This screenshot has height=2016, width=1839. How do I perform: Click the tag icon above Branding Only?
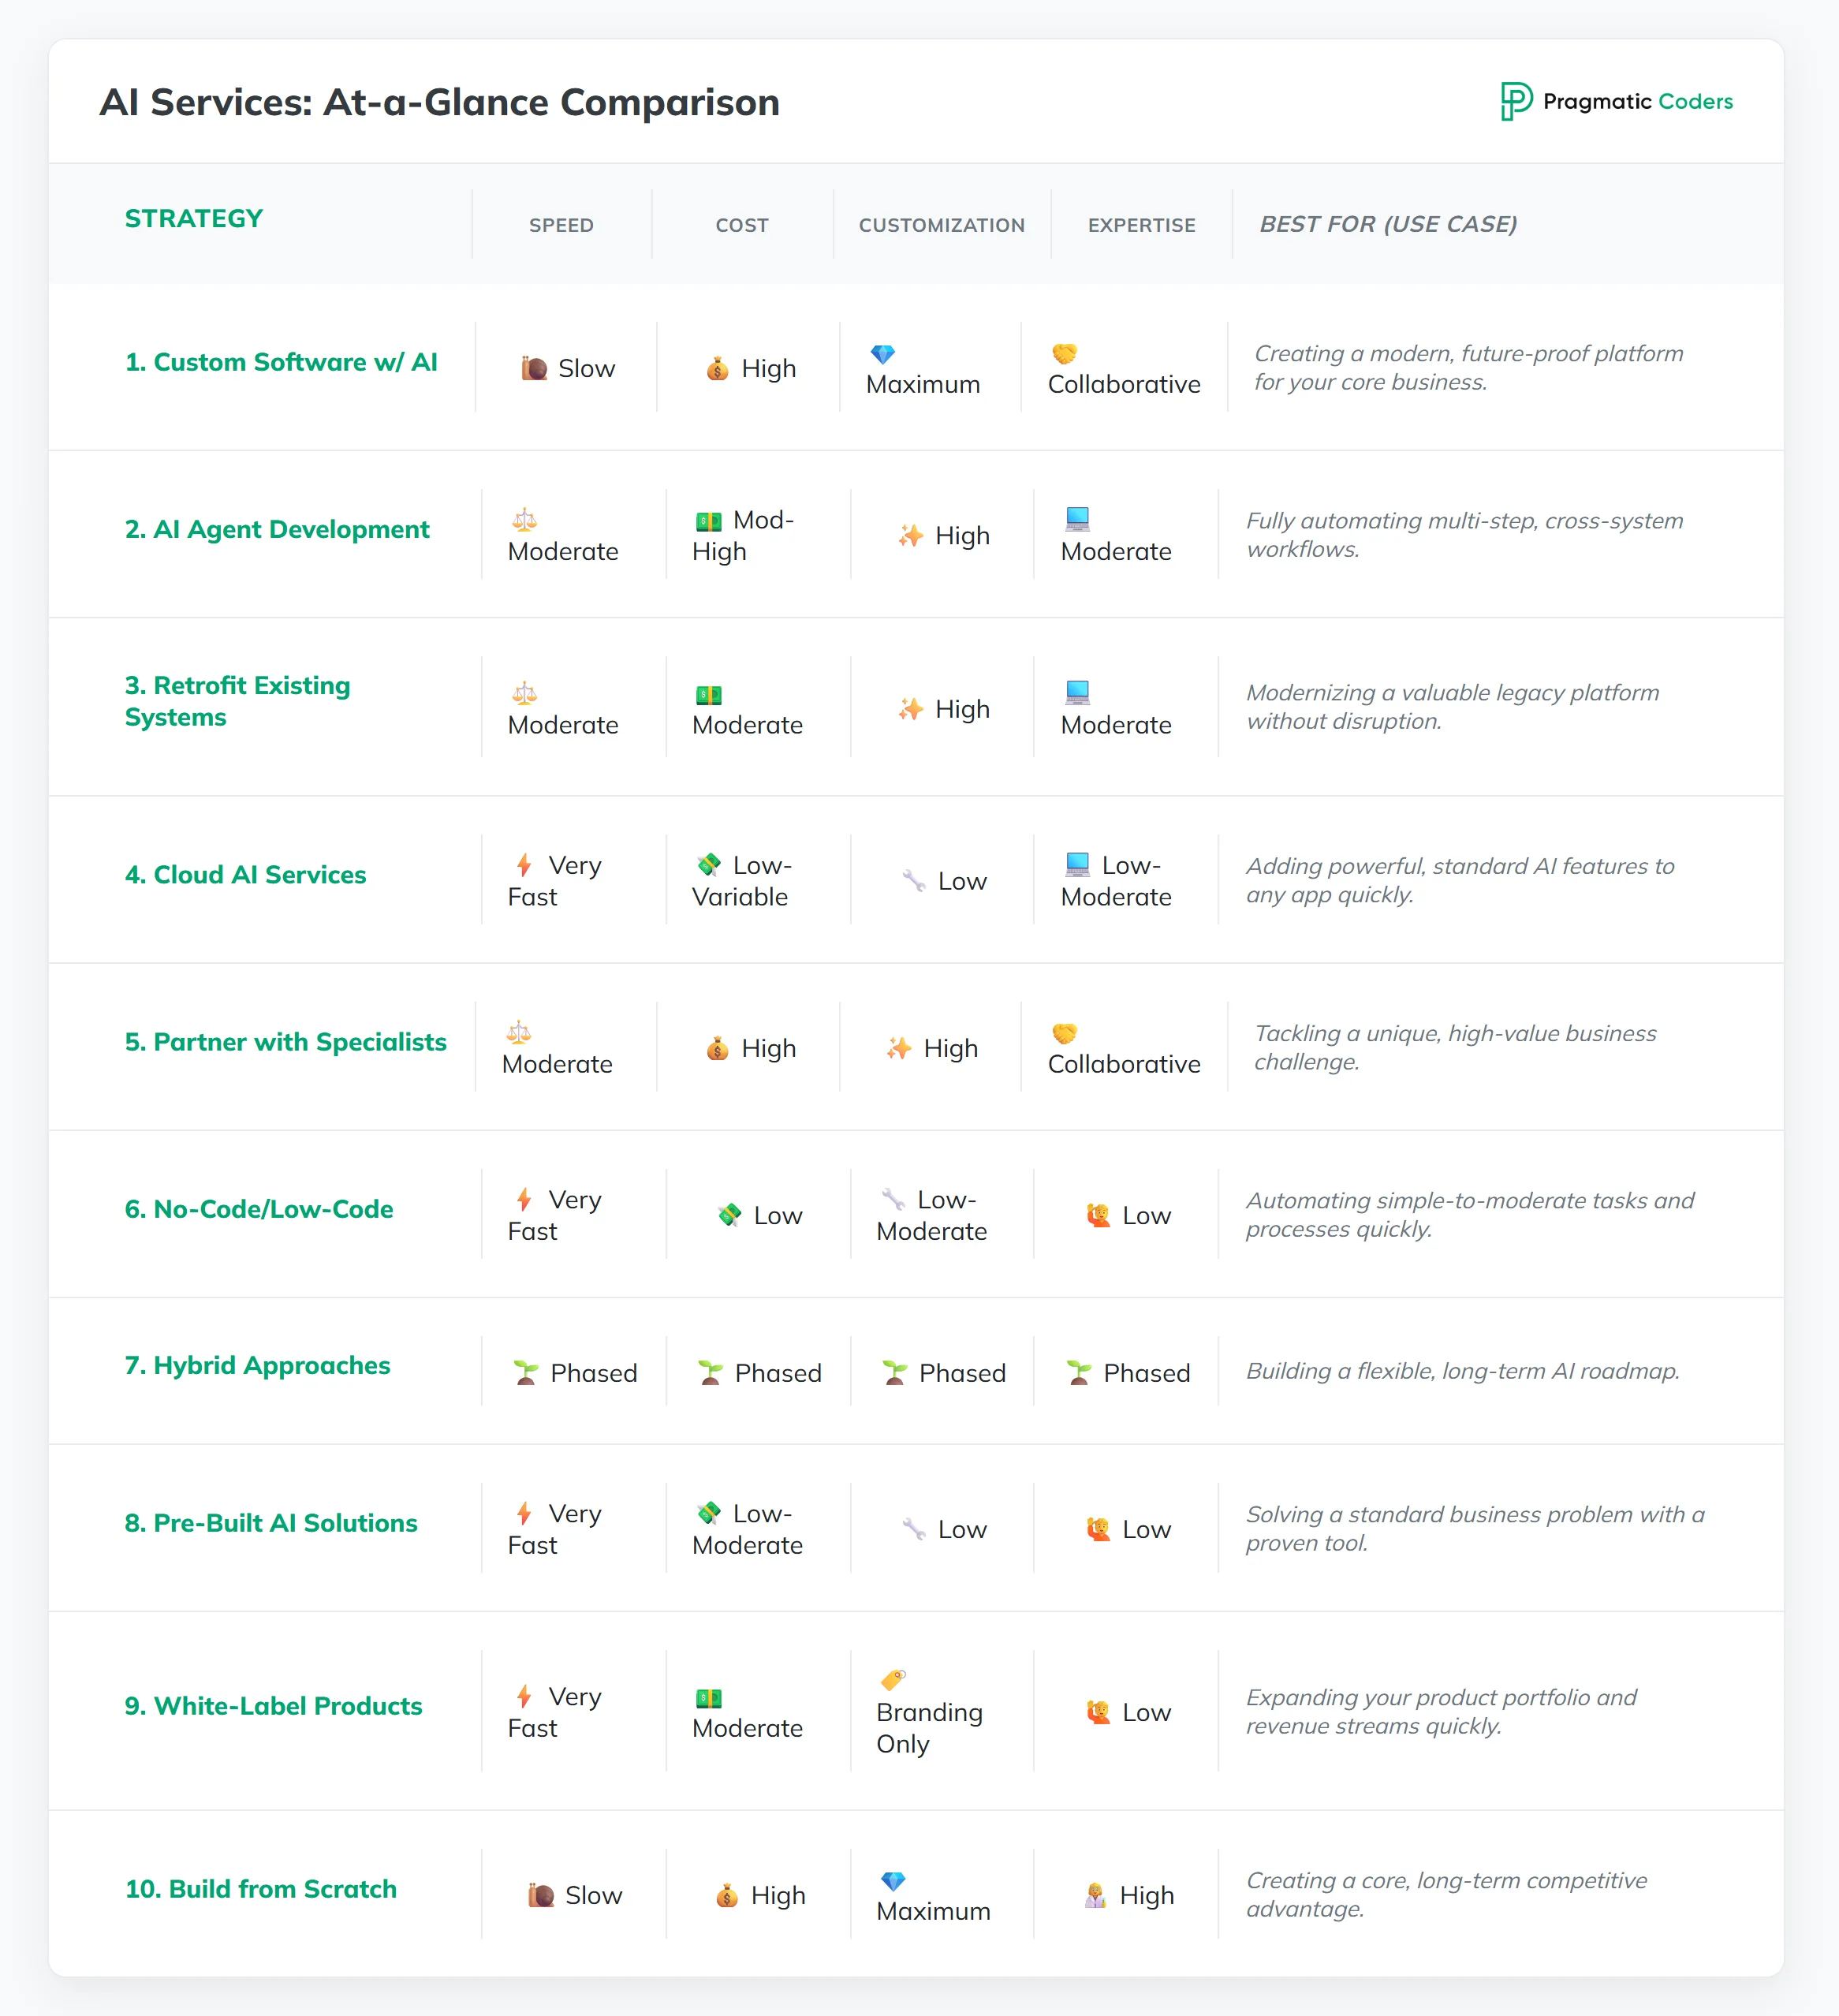click(893, 1679)
